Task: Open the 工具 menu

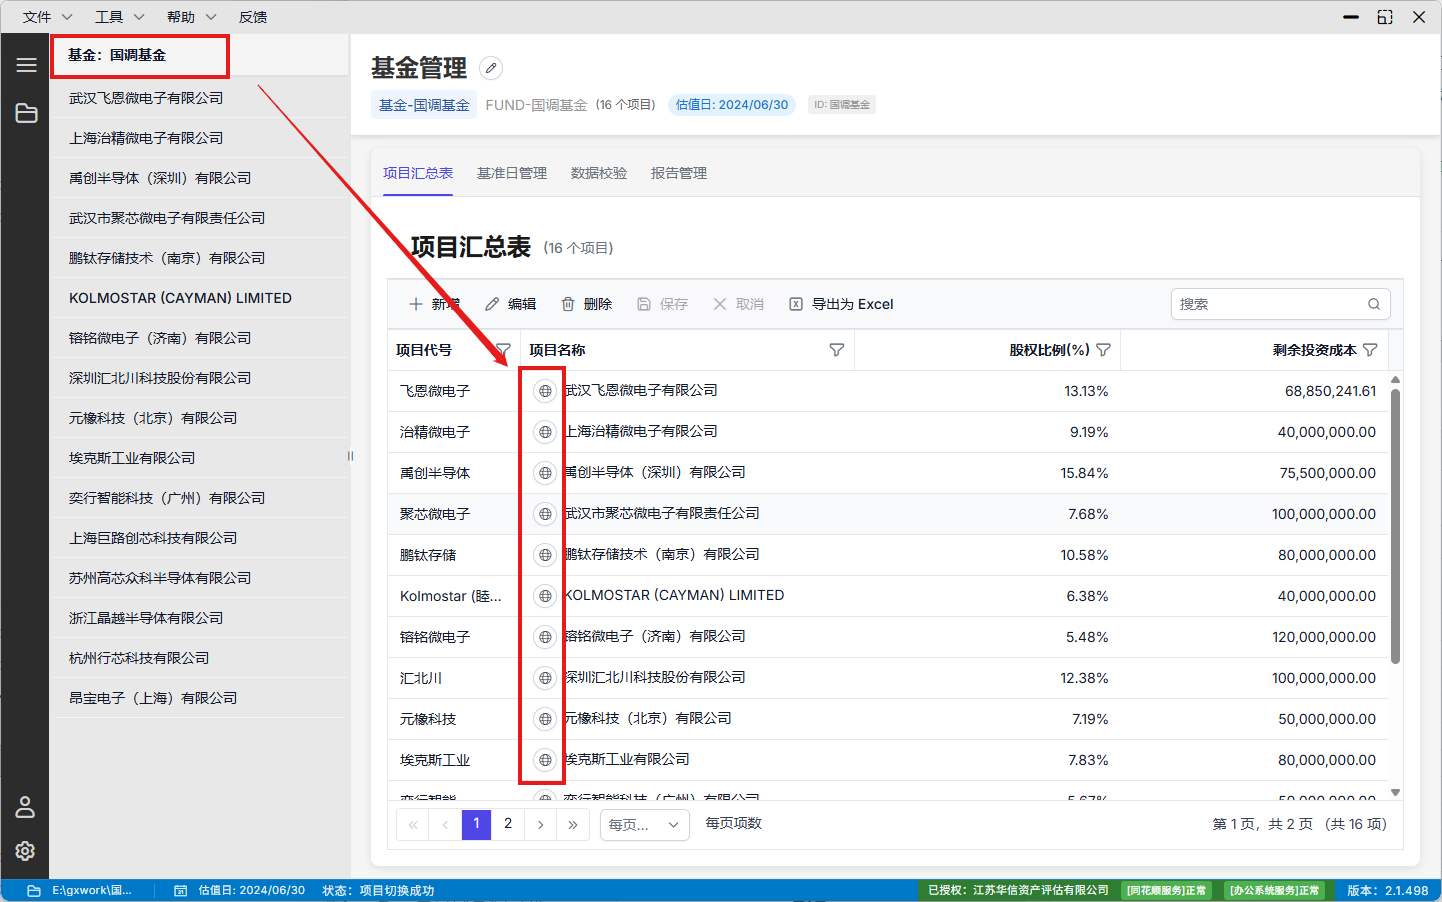Action: [x=119, y=17]
